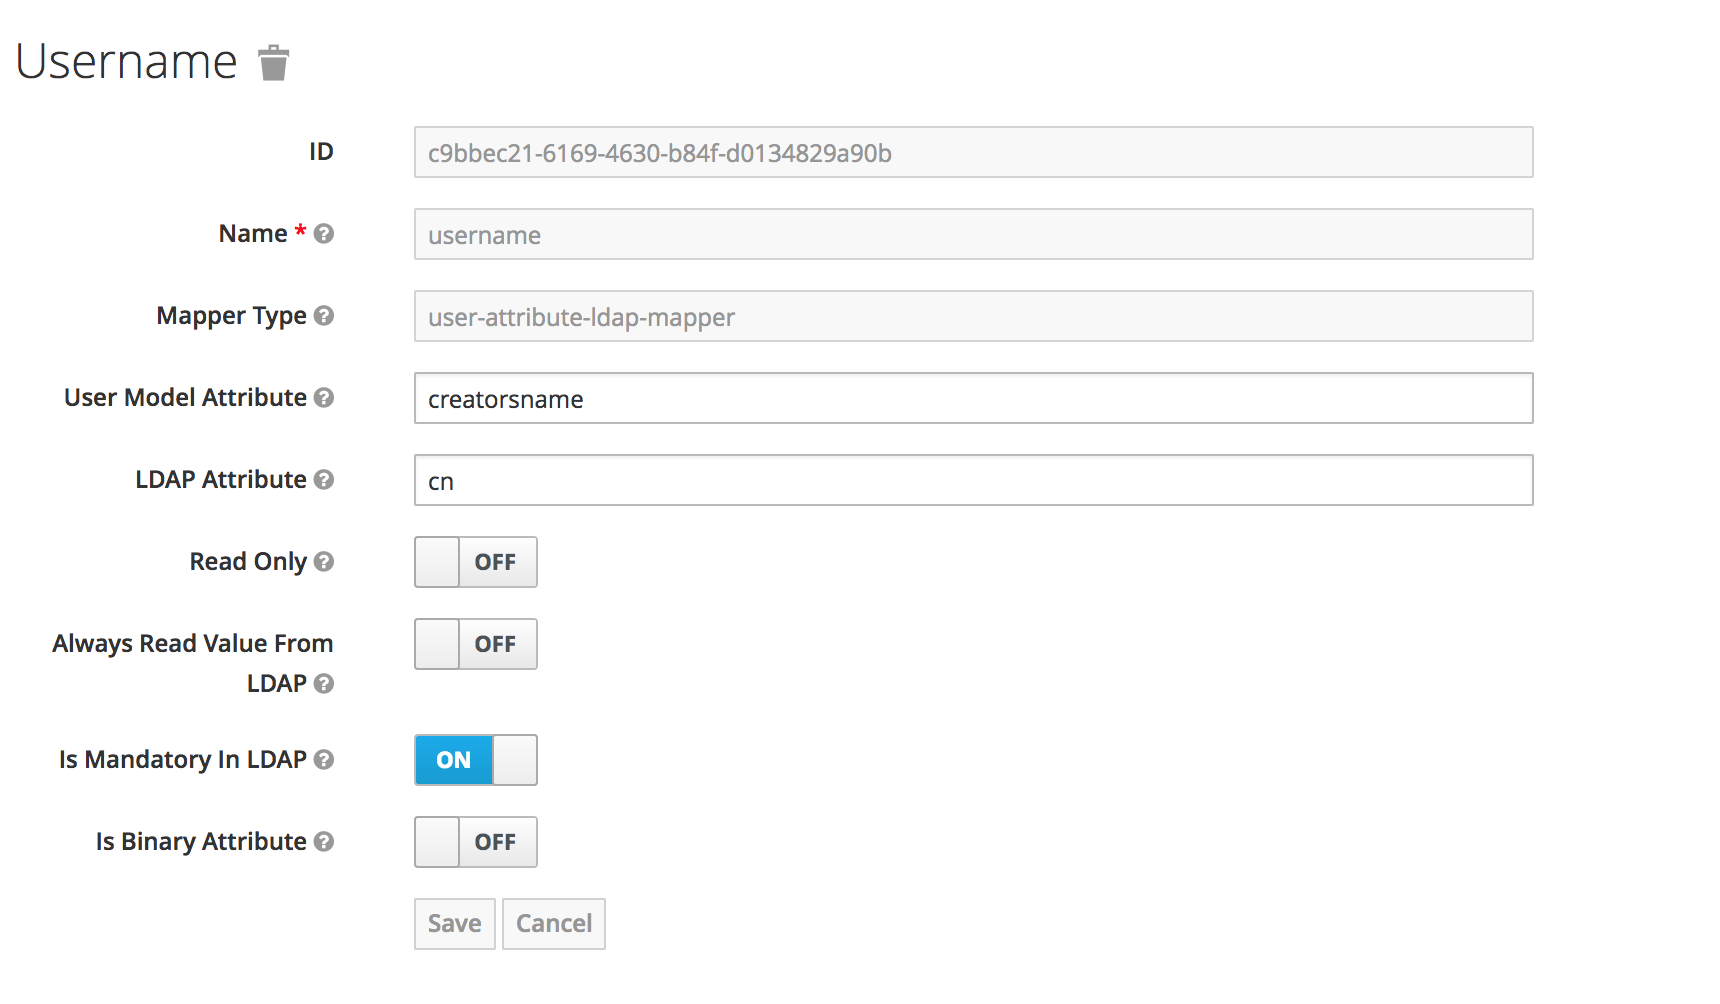
Task: Click help icon for User Model Attribute
Action: pyautogui.click(x=323, y=398)
